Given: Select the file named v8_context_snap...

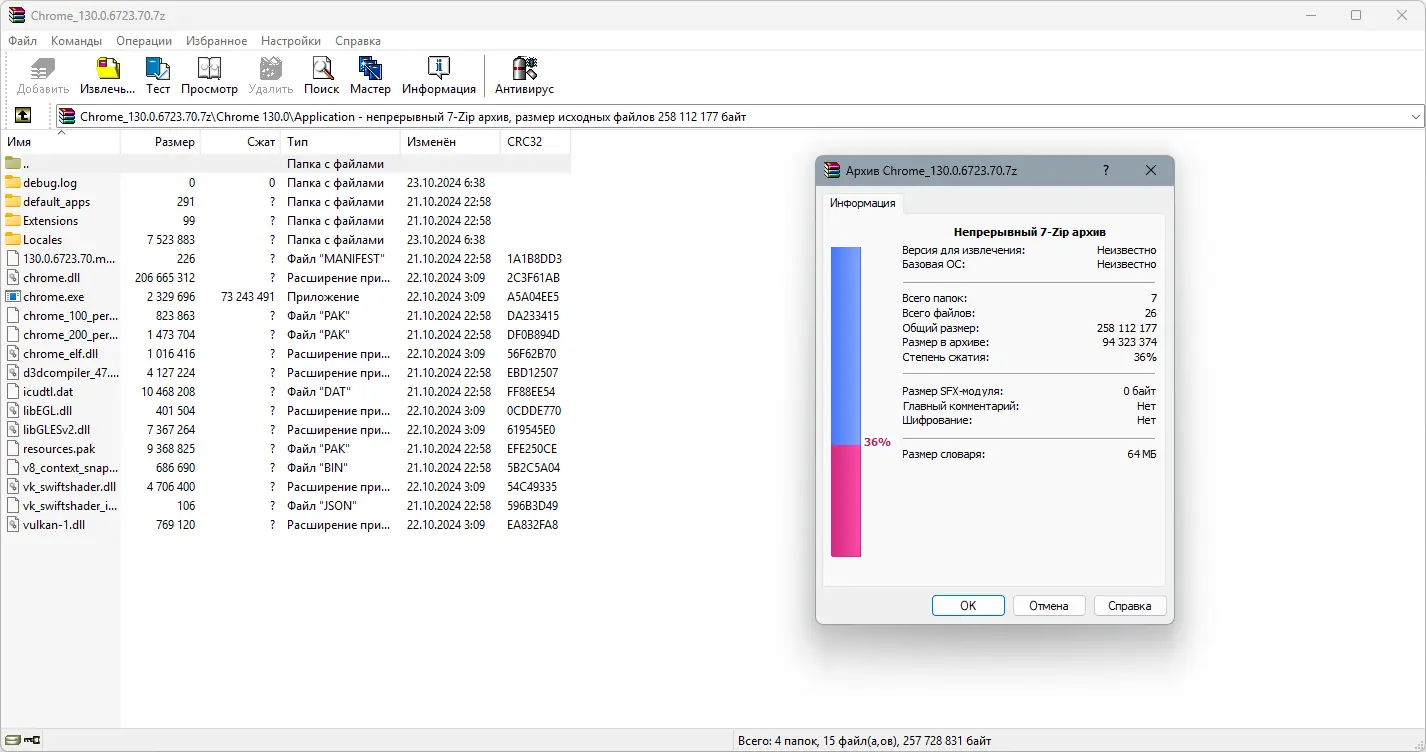Looking at the screenshot, I should (71, 467).
